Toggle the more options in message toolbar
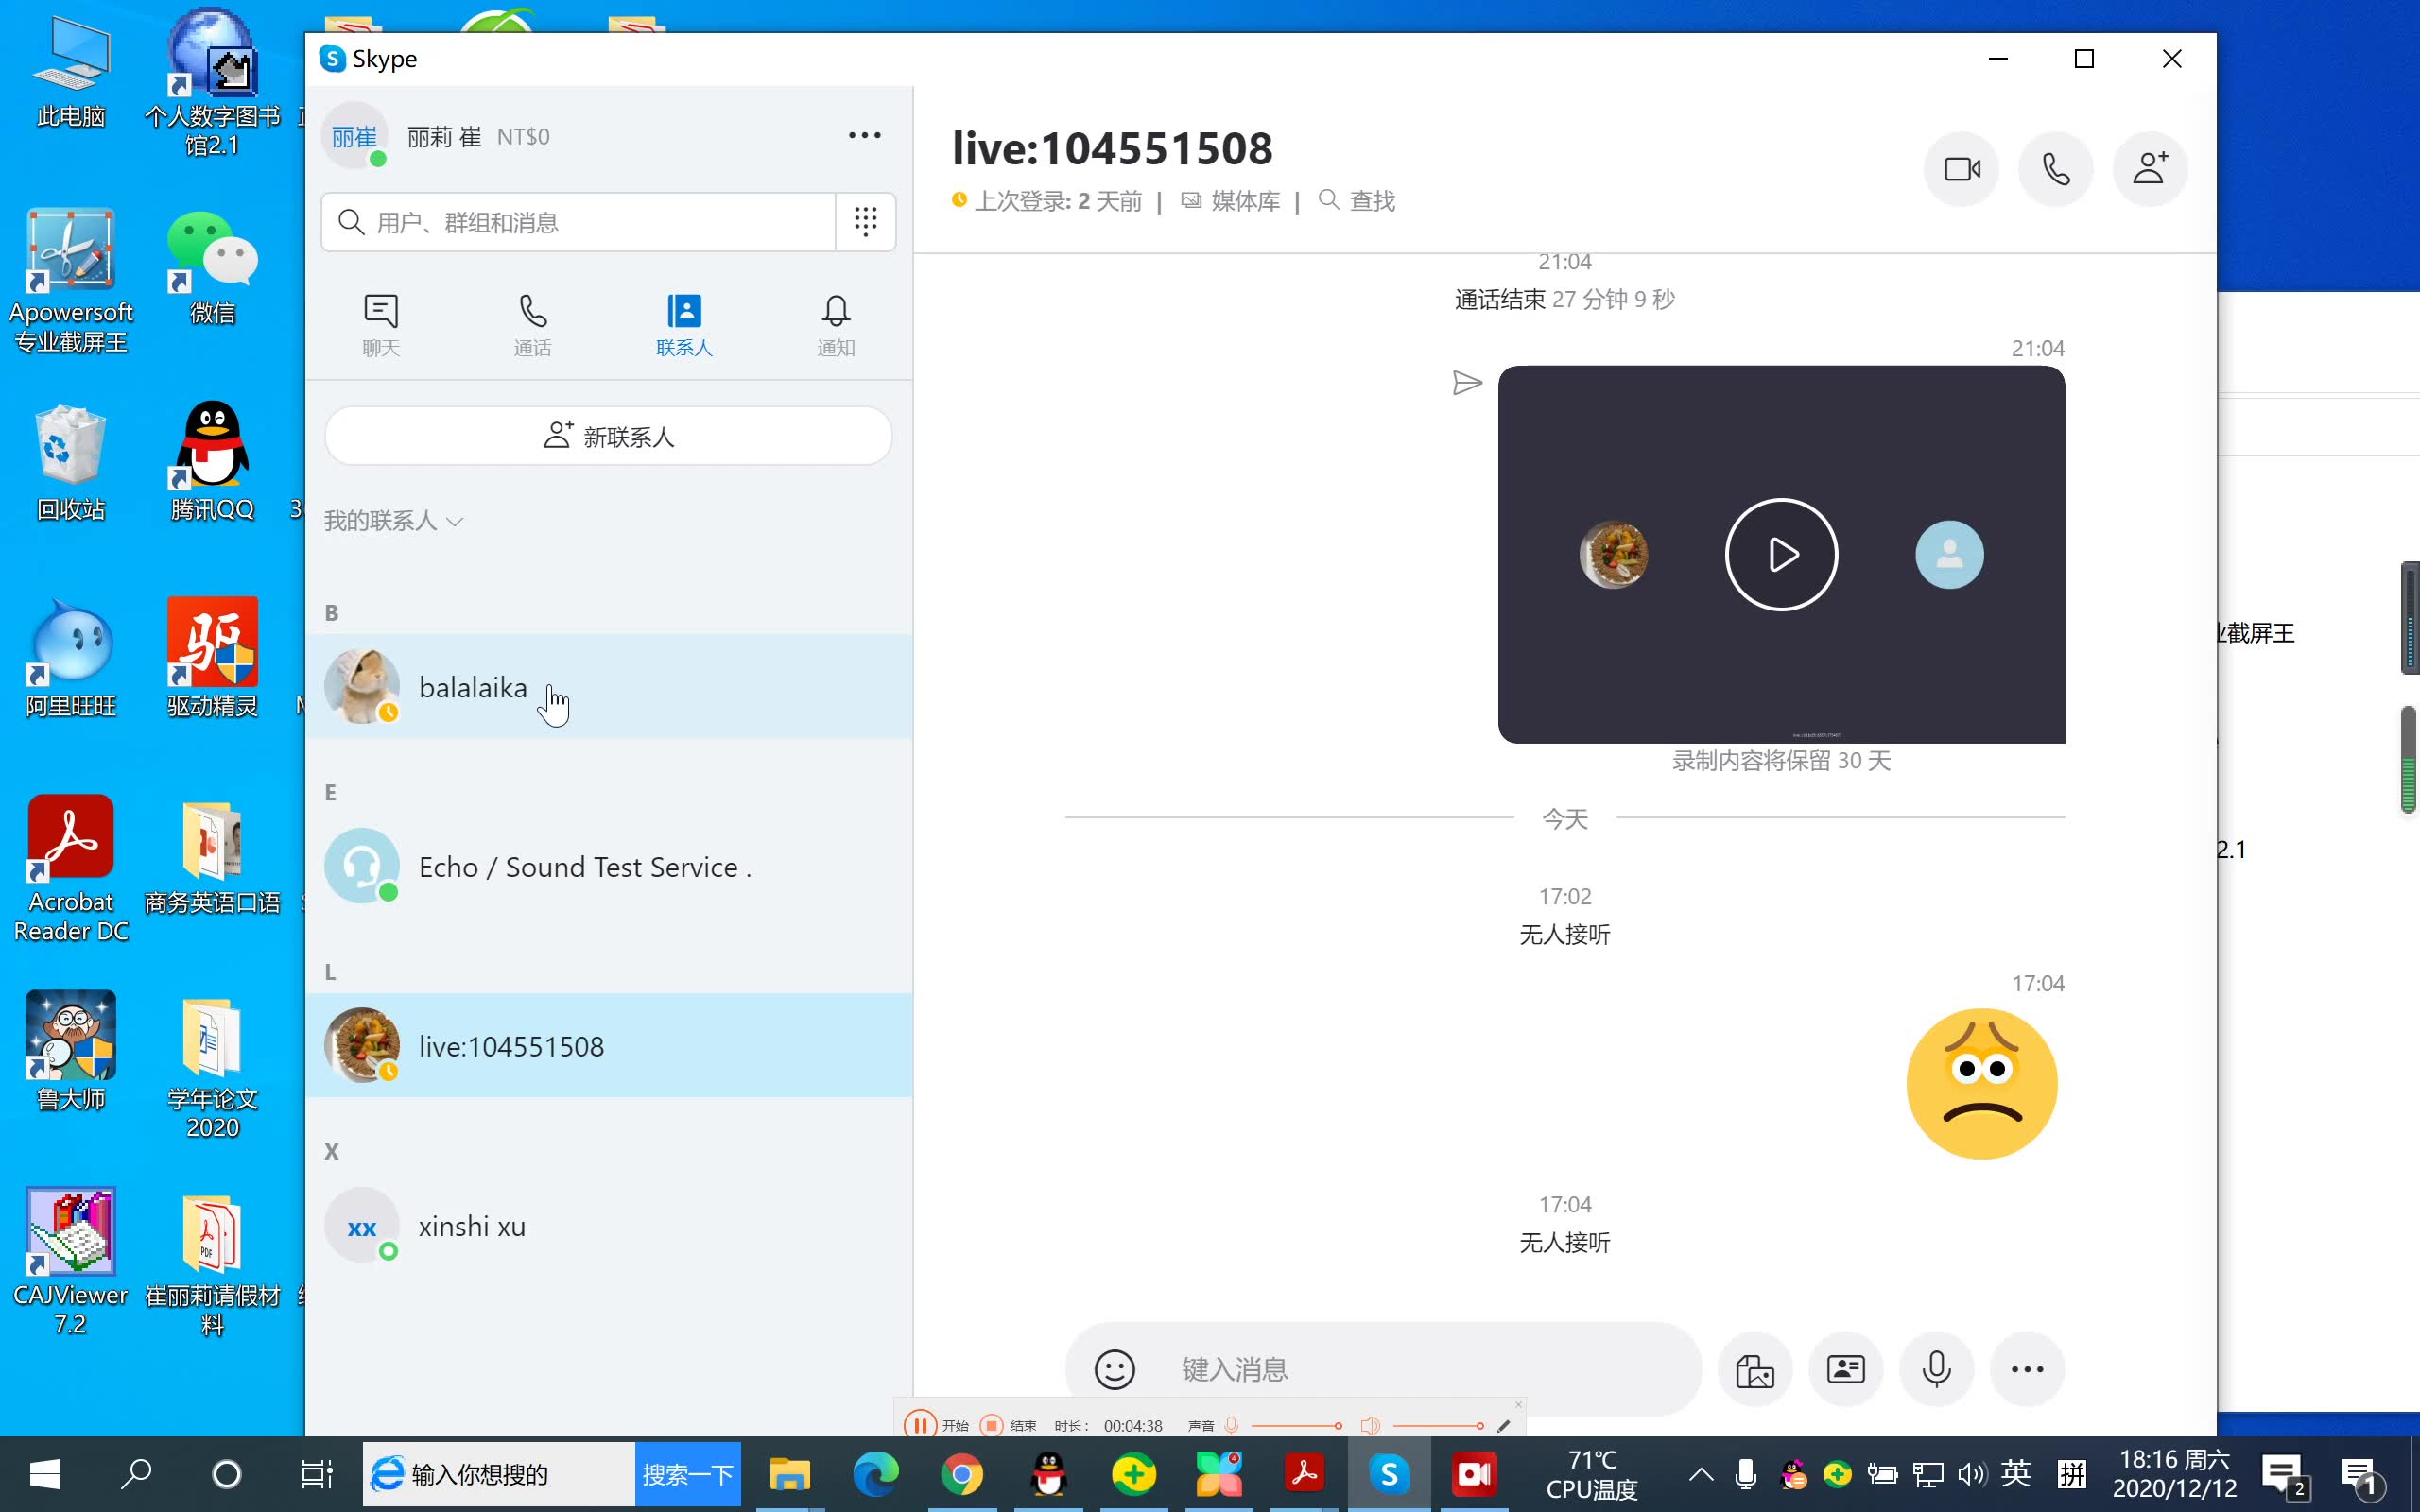This screenshot has height=1512, width=2420. pos(2026,1369)
